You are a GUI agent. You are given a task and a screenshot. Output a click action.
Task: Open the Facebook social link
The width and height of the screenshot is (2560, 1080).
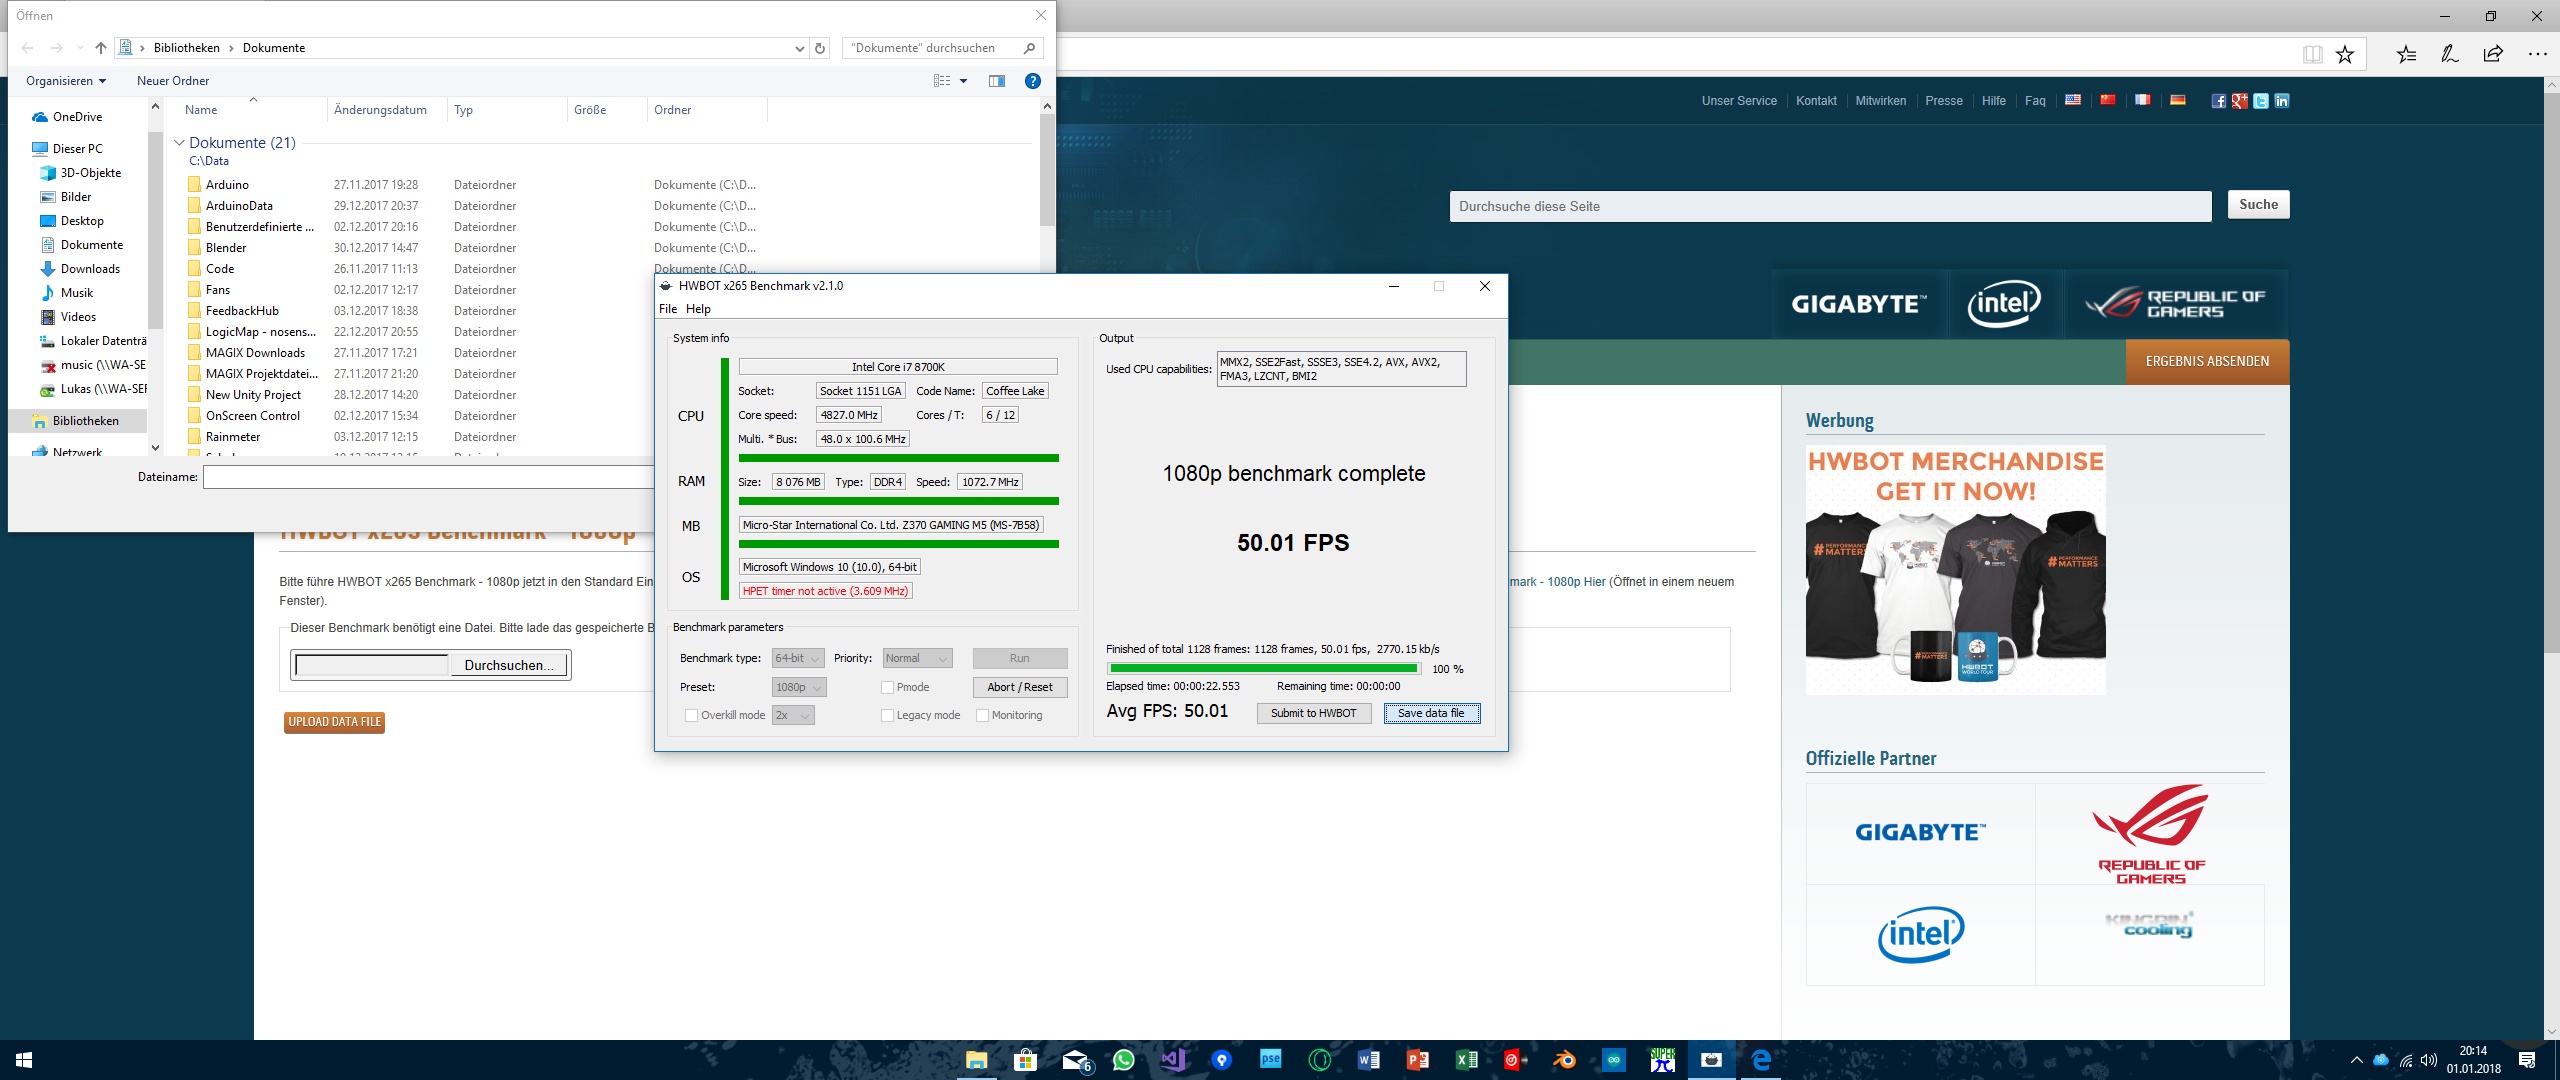2218,101
